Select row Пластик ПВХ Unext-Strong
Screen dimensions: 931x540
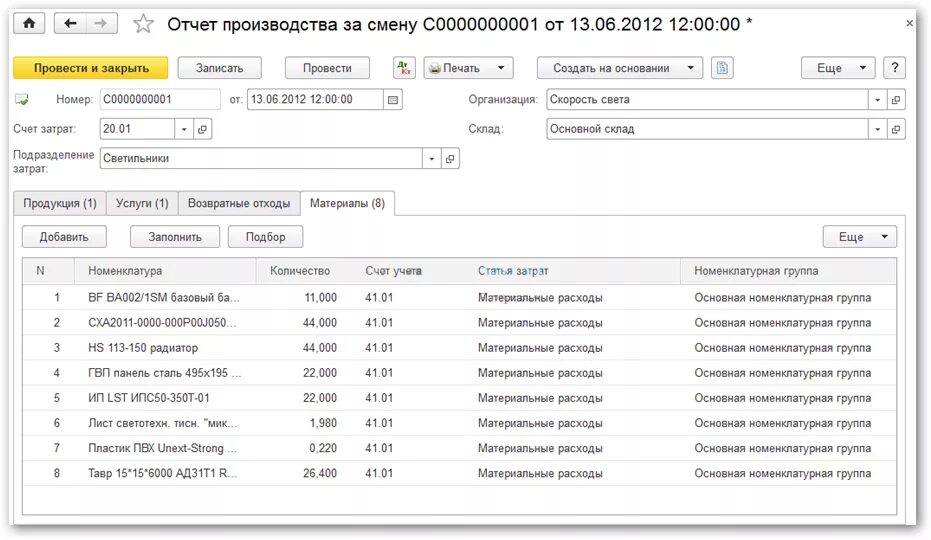[x=460, y=449]
